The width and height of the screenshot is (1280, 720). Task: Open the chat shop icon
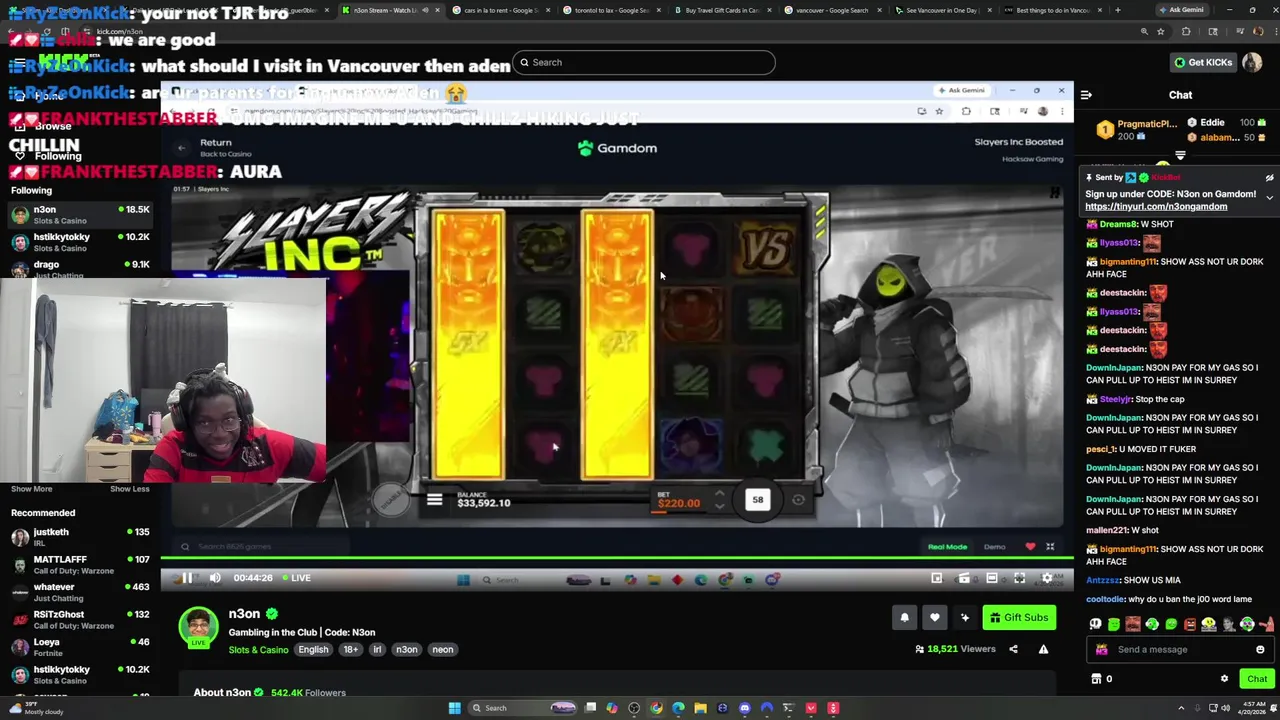(1096, 679)
